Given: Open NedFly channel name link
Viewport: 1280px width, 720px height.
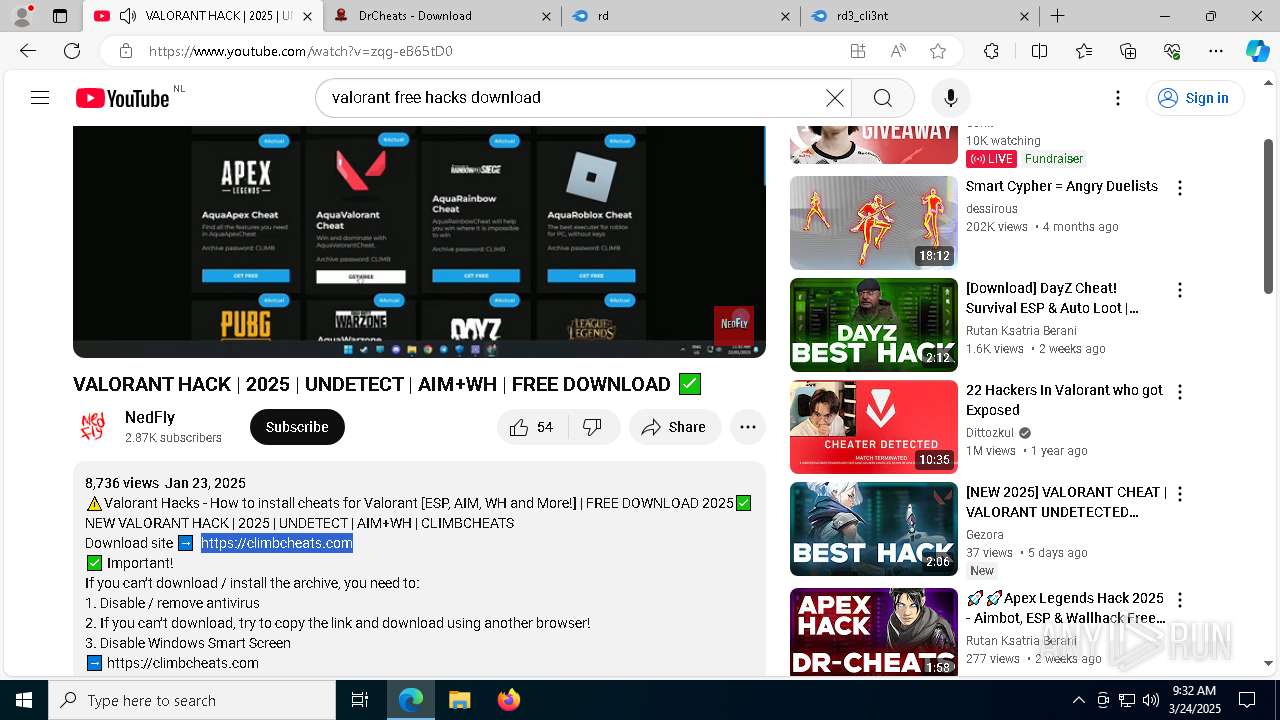Looking at the screenshot, I should (150, 417).
